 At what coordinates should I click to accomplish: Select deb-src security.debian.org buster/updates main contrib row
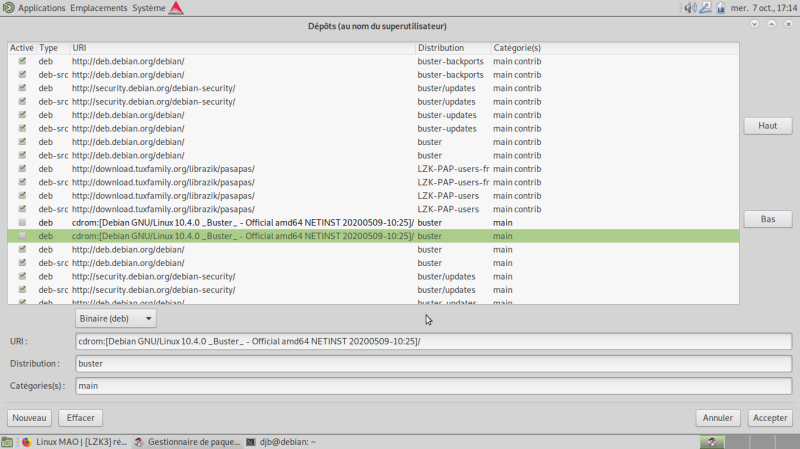pos(373,102)
